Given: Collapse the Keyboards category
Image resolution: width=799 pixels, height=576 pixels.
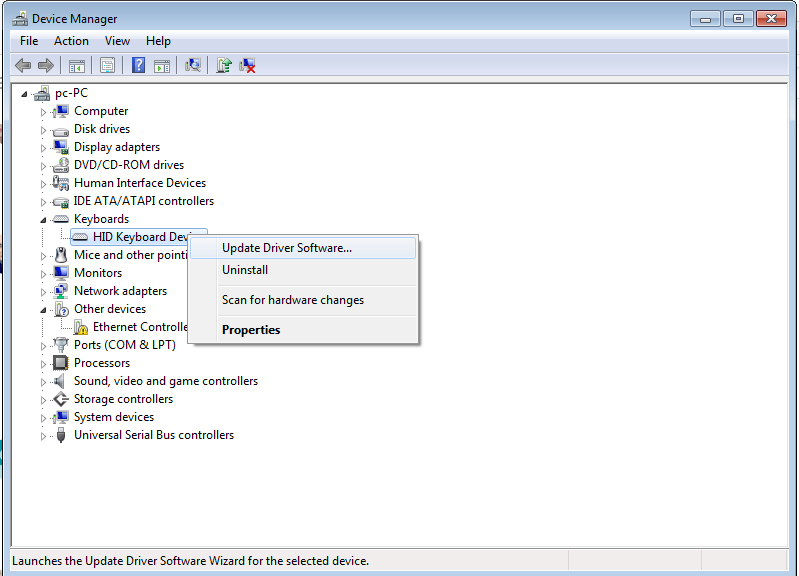Looking at the screenshot, I should coord(43,220).
